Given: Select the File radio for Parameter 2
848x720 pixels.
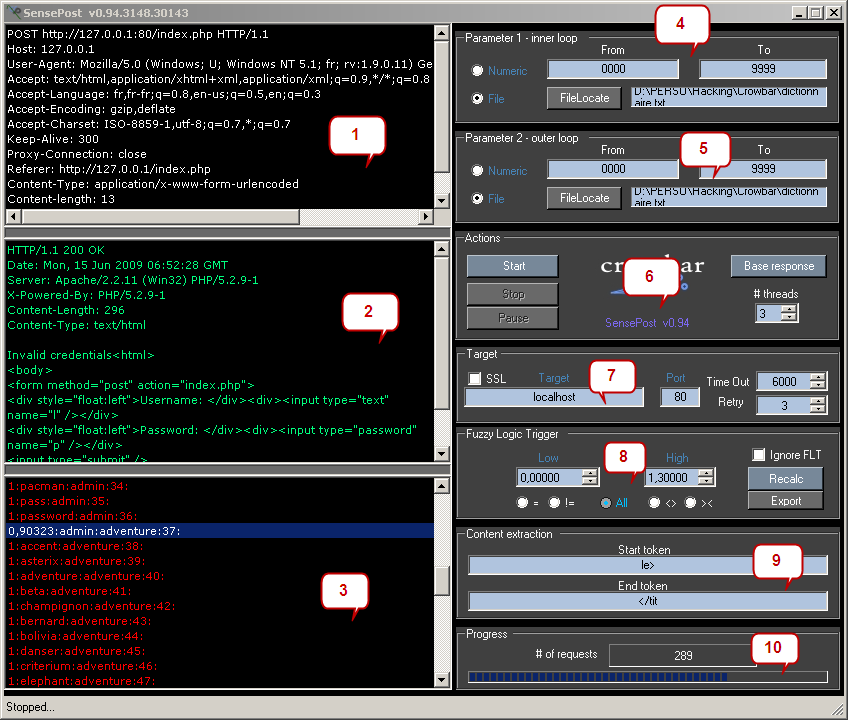Looking at the screenshot, I should click(478, 199).
